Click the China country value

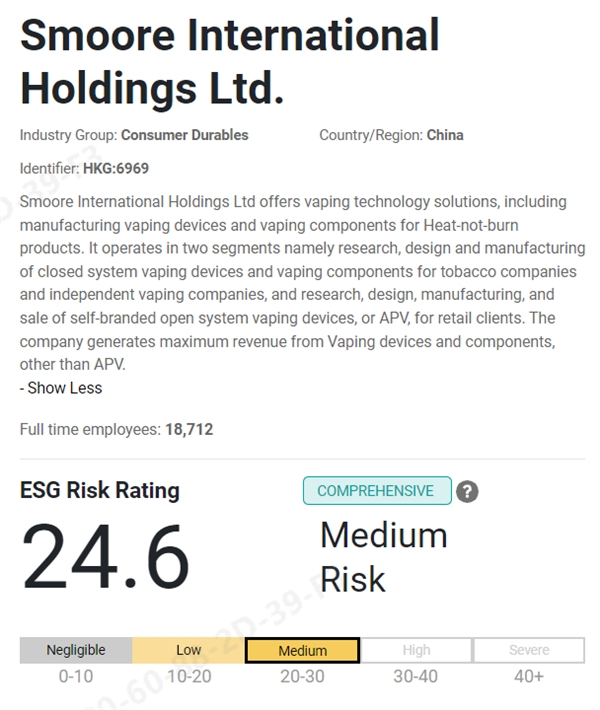point(445,135)
